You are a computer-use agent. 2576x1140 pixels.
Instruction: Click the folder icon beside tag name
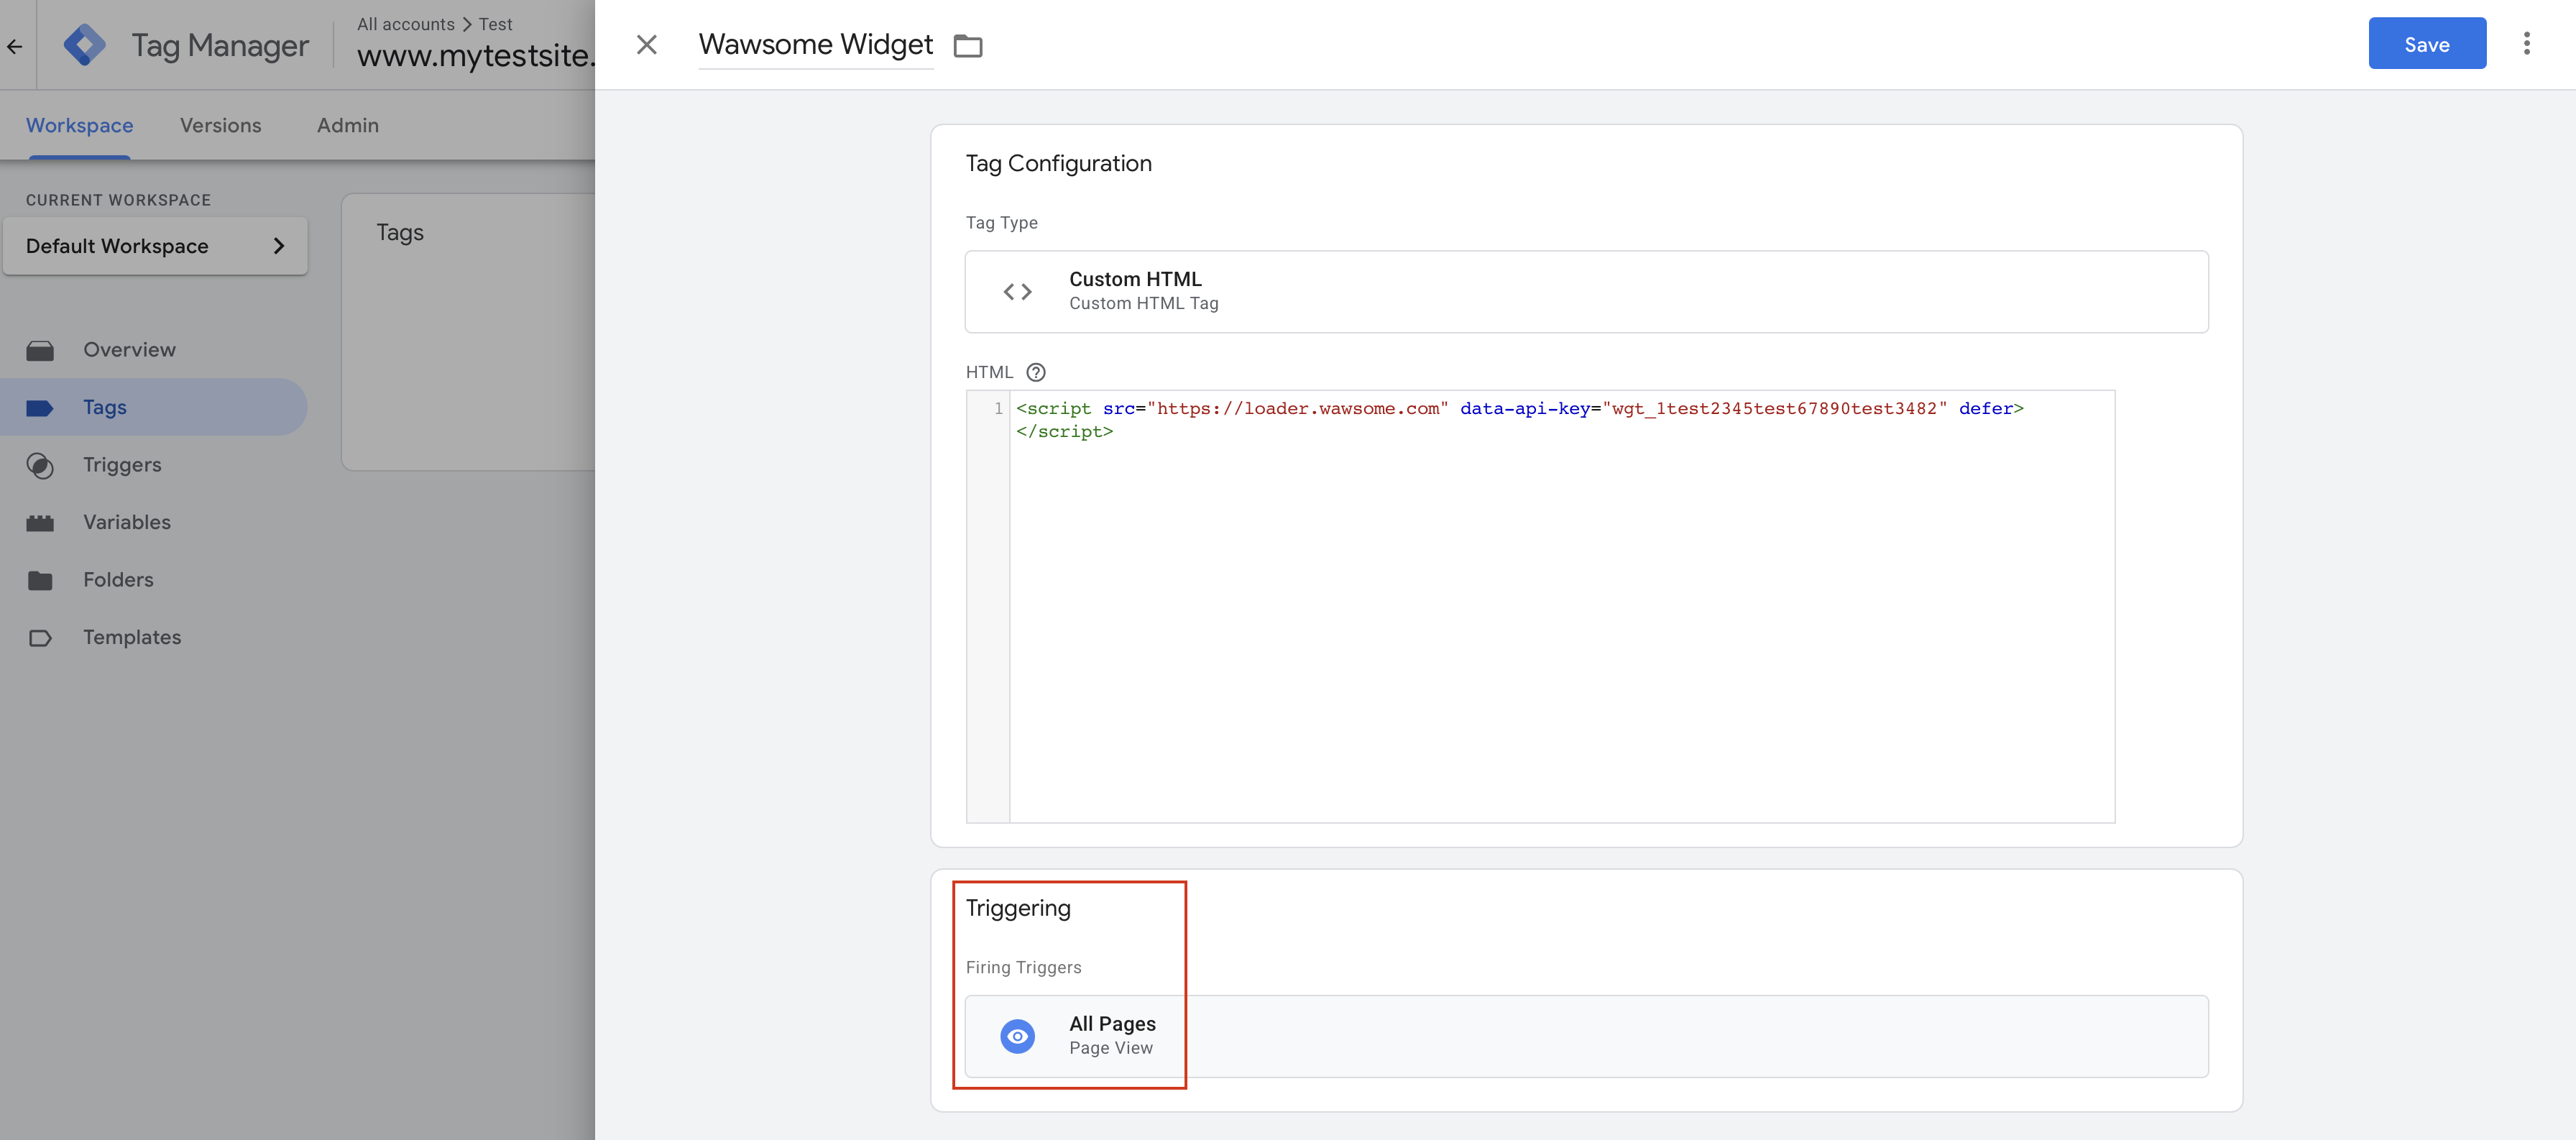click(967, 46)
